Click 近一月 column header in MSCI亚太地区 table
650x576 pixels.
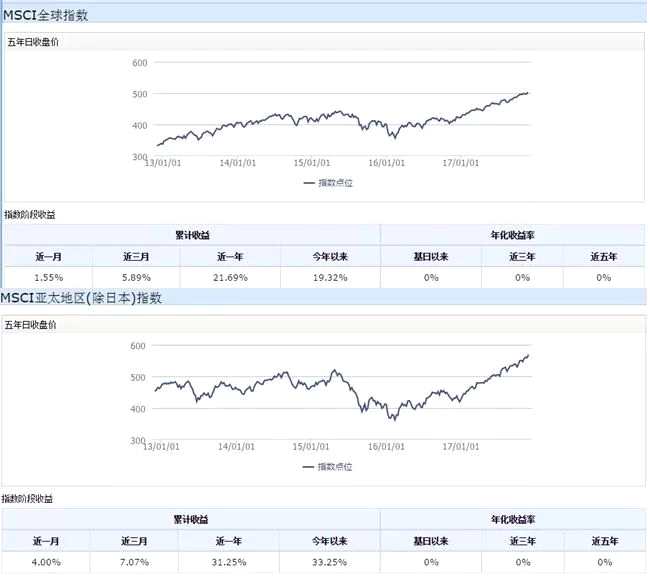point(46,541)
